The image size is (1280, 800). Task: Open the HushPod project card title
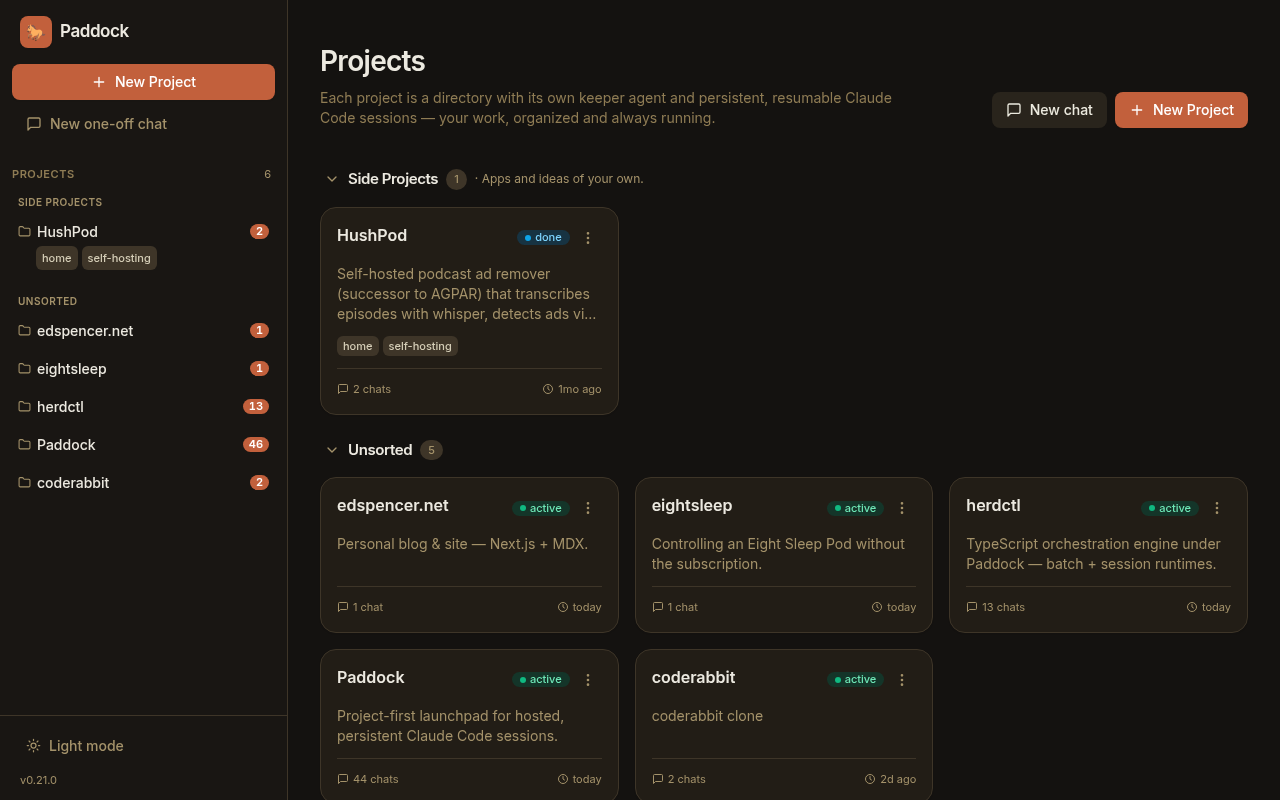[x=372, y=236]
